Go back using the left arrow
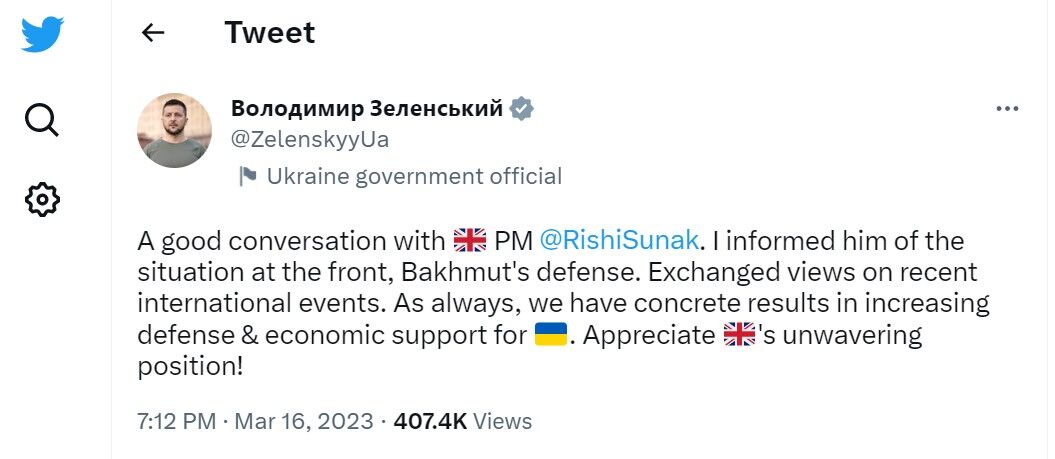This screenshot has width=1055, height=459. click(x=152, y=33)
